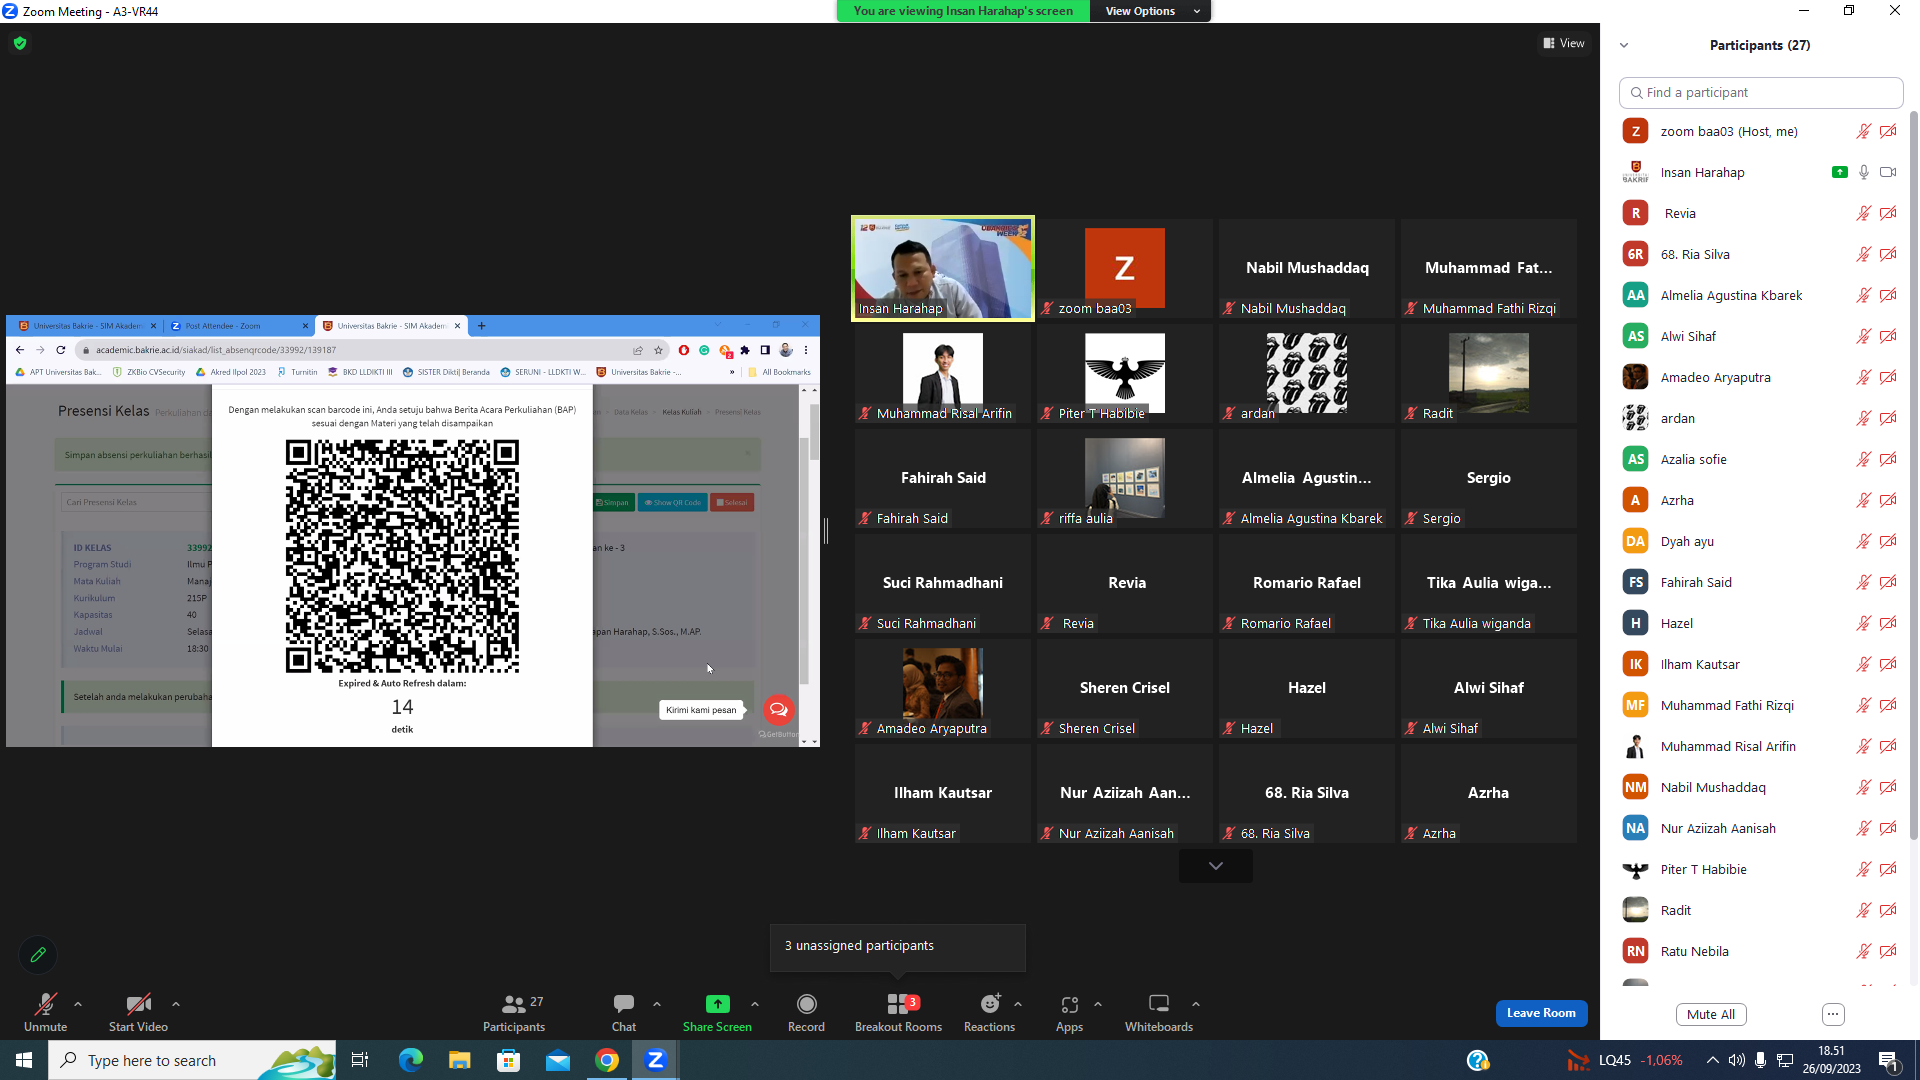Click the Show QR Code button
This screenshot has height=1080, width=1920.
click(x=673, y=502)
